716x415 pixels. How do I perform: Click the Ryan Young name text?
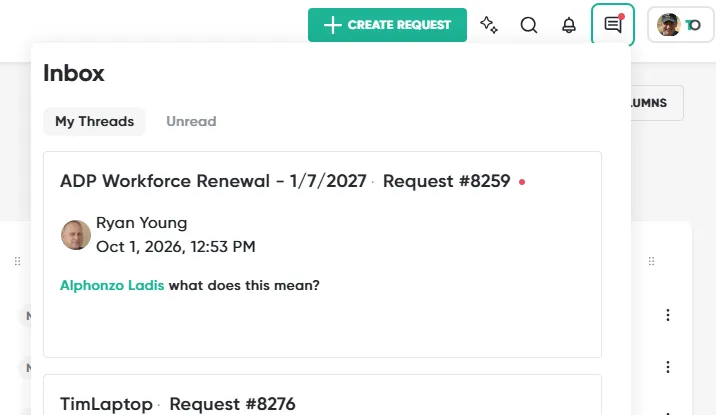[142, 223]
